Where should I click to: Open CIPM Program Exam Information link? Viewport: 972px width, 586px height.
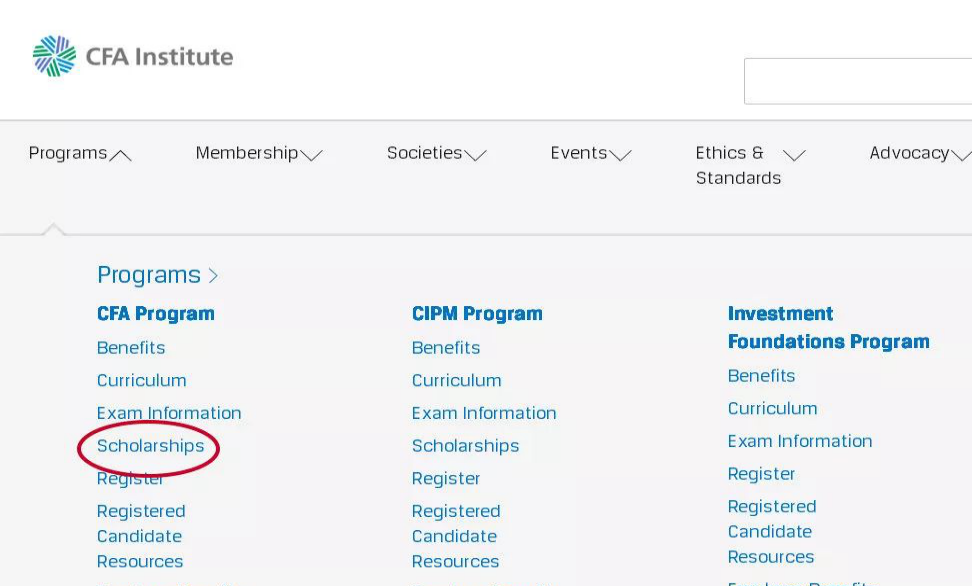tap(484, 413)
